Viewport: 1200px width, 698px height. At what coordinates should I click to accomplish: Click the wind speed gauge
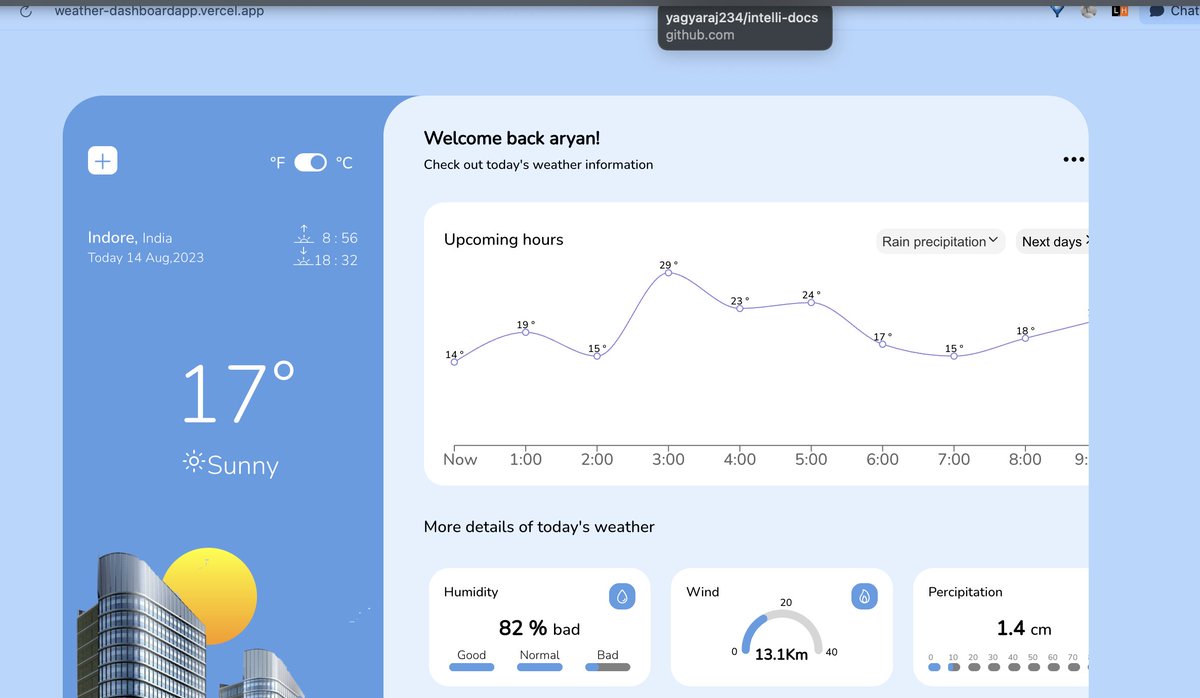coord(783,634)
